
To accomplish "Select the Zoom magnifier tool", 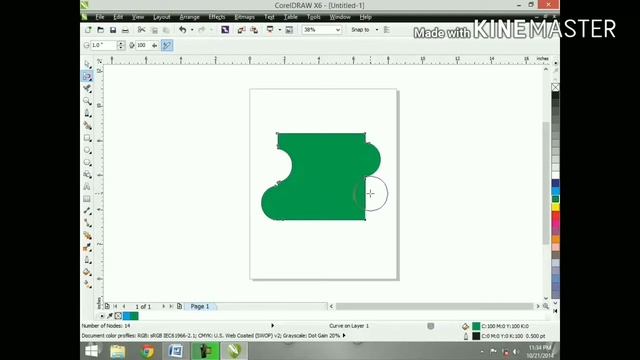I will 87,101.
